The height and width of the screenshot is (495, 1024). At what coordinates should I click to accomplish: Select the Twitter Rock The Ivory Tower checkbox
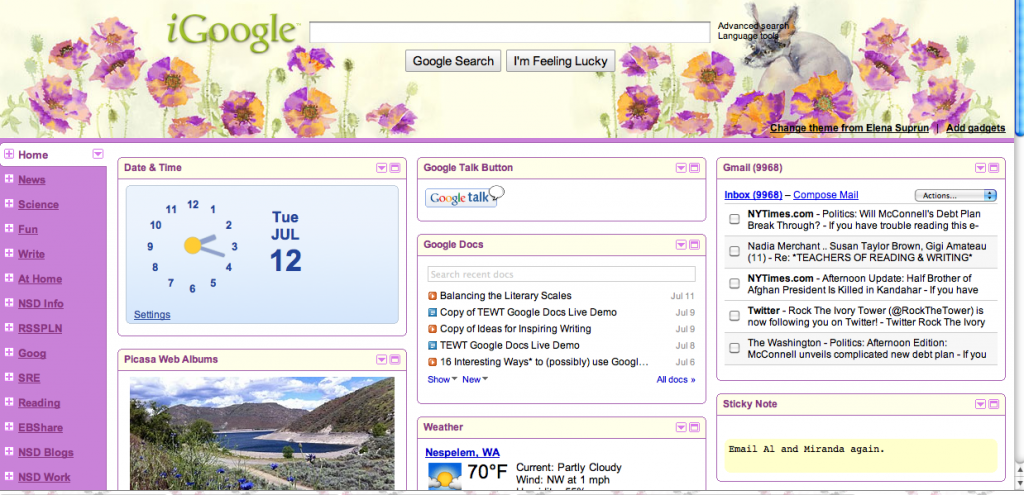(x=734, y=316)
